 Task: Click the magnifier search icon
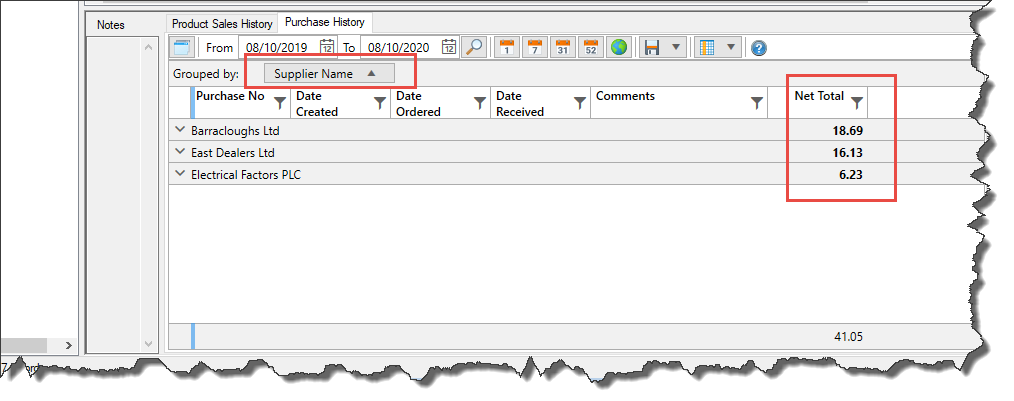click(475, 47)
